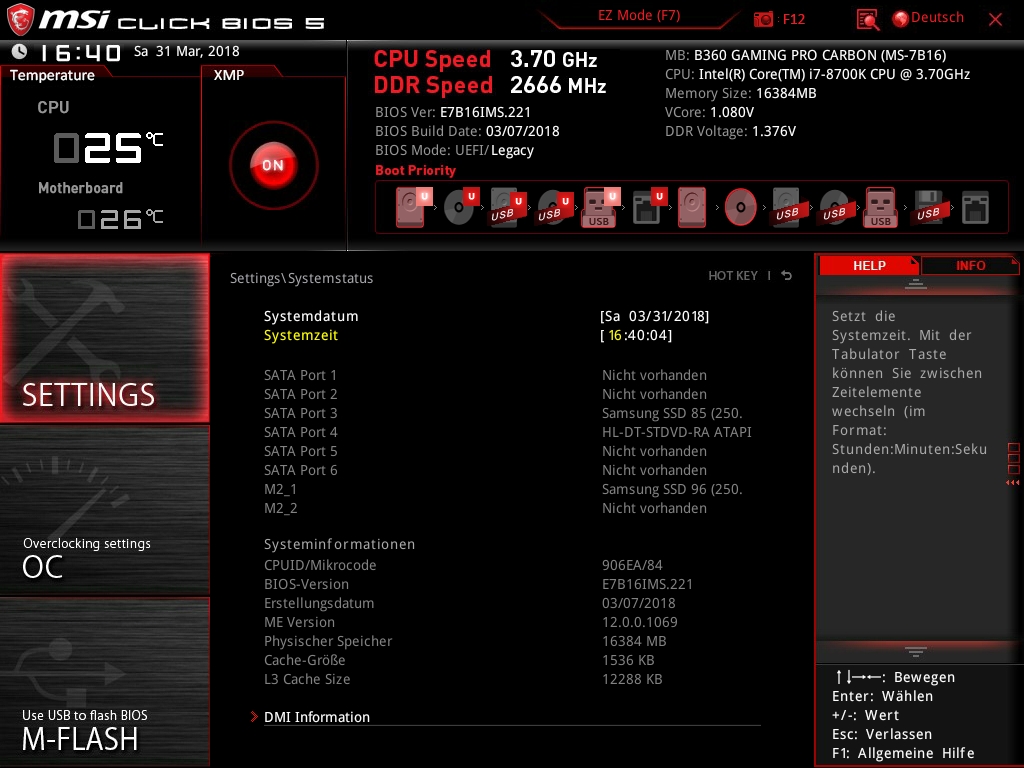This screenshot has height=768, width=1024.
Task: Select the Systemzeit label
Action: pos(300,335)
